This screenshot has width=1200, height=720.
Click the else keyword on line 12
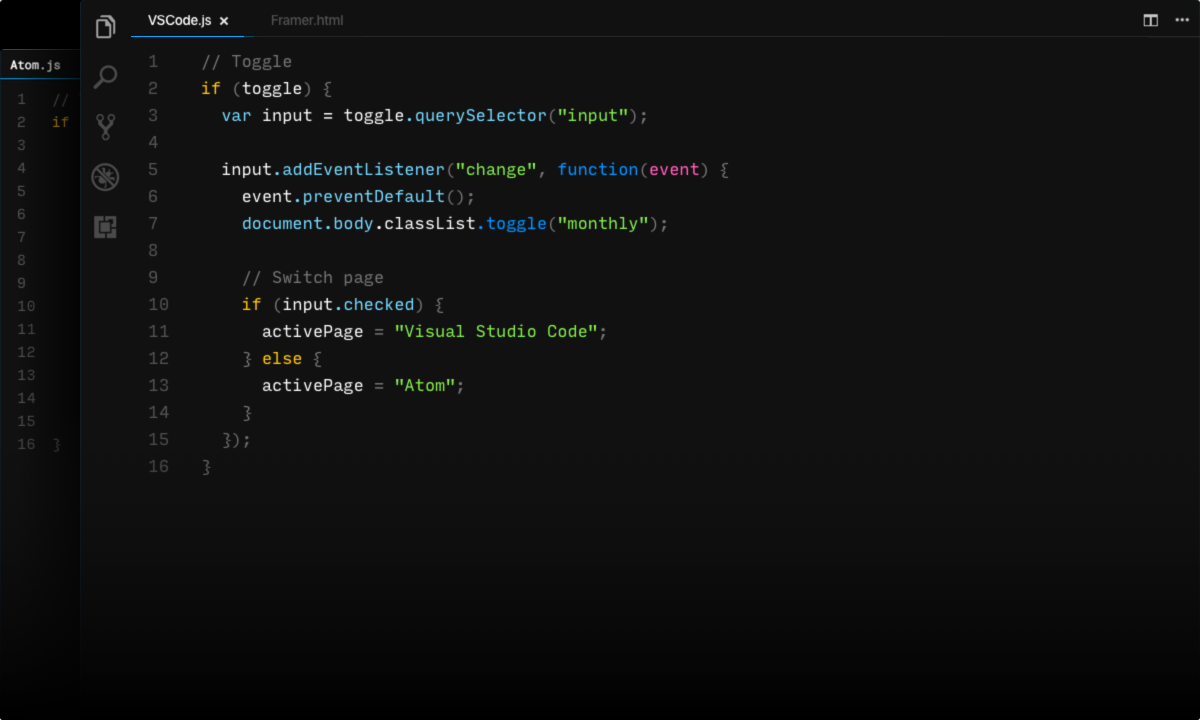point(282,359)
